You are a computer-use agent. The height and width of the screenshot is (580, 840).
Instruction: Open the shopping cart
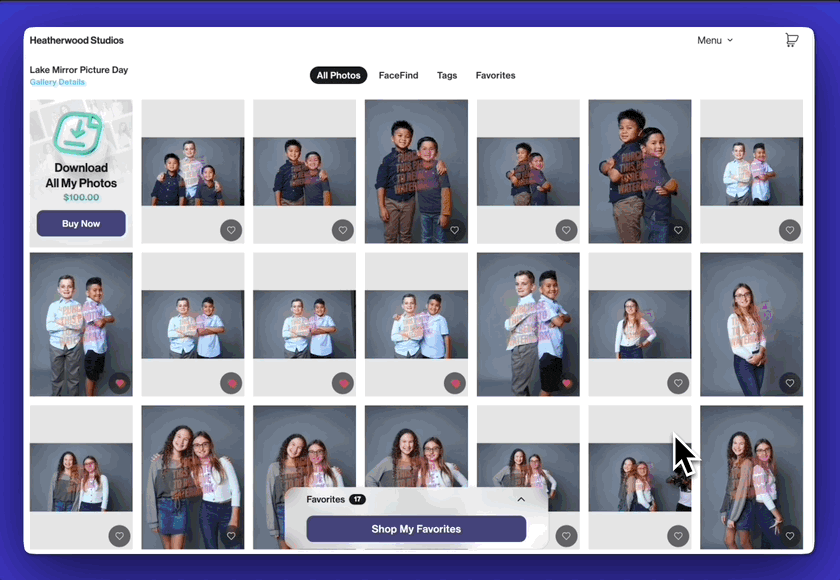pos(791,40)
